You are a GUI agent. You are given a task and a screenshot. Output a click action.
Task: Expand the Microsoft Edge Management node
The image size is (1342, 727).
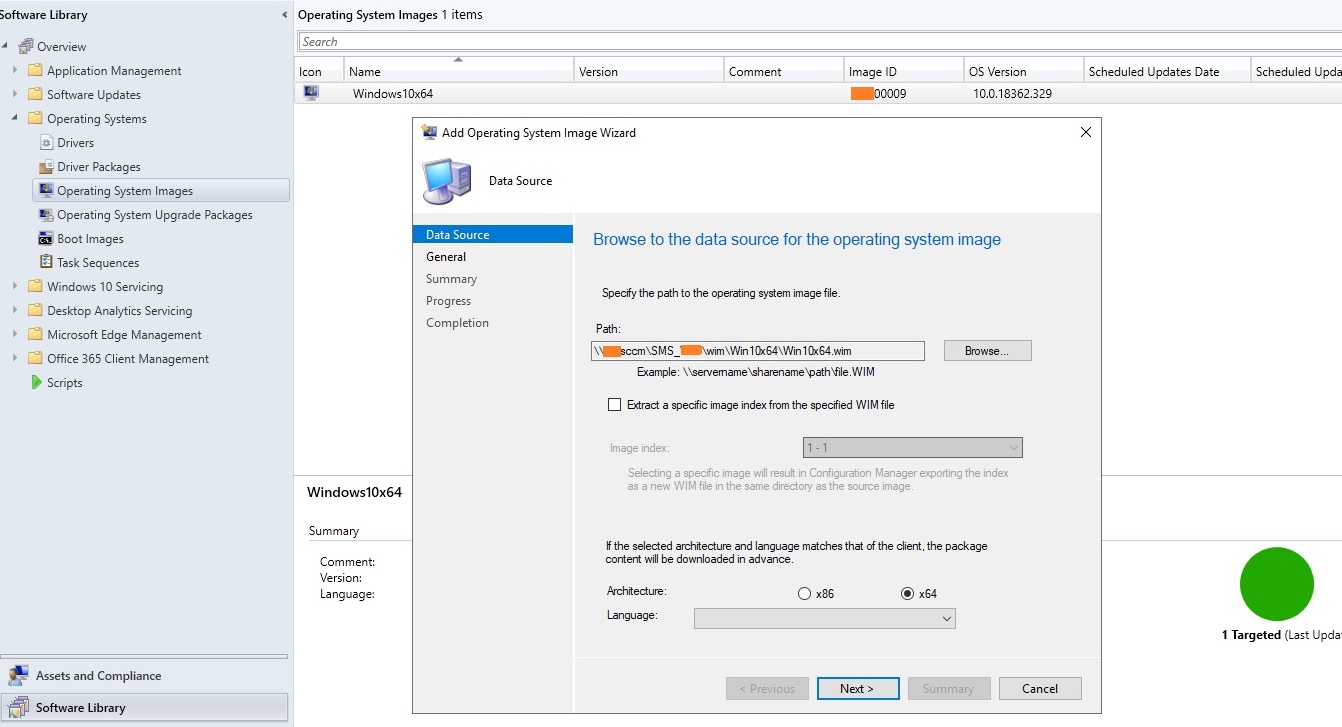point(15,335)
